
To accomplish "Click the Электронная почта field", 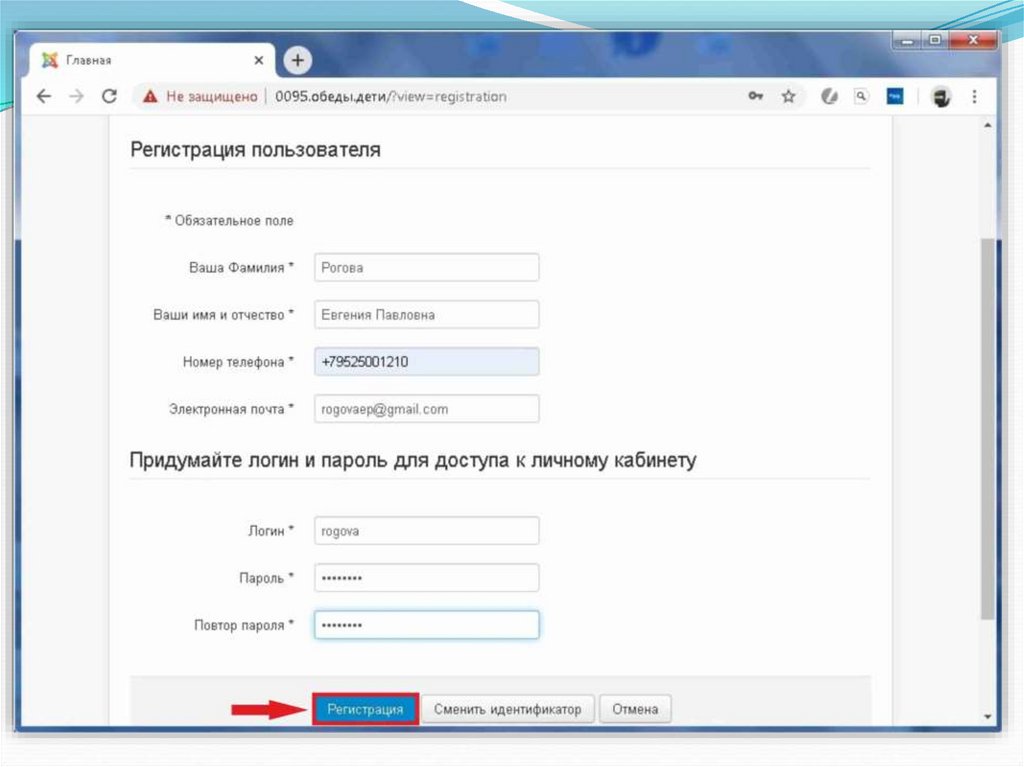I will pyautogui.click(x=426, y=409).
